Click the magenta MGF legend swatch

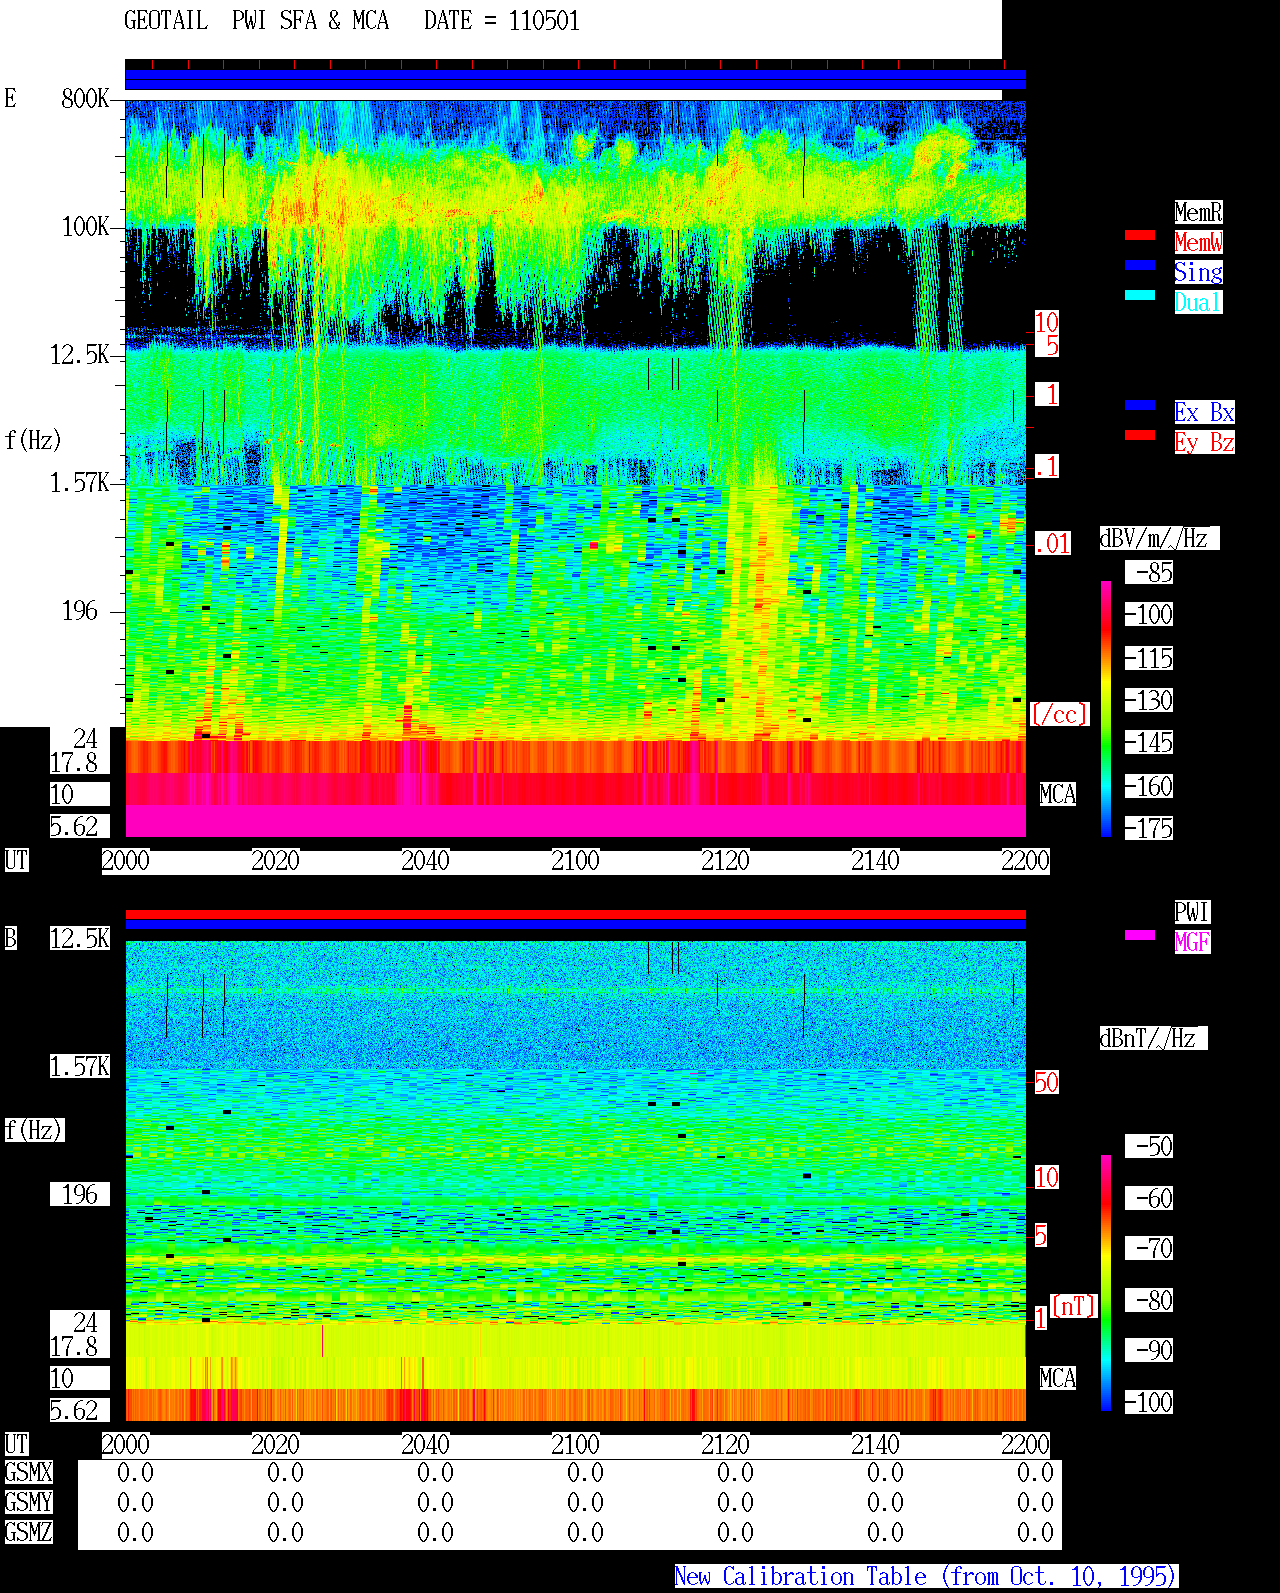1140,935
